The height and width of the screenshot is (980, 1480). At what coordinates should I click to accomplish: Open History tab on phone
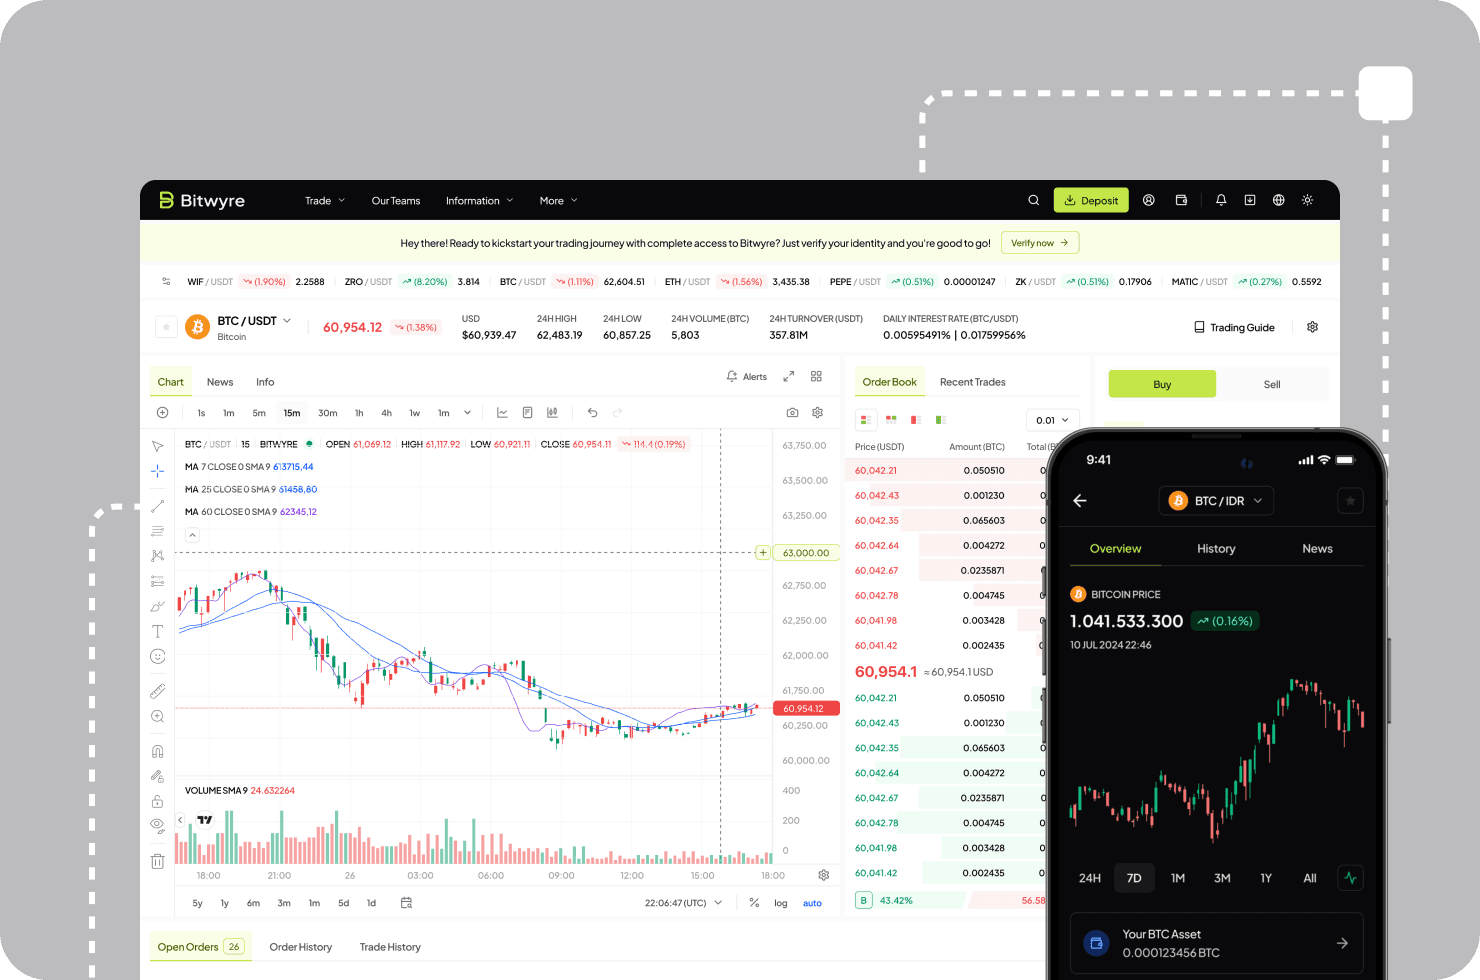(x=1216, y=549)
